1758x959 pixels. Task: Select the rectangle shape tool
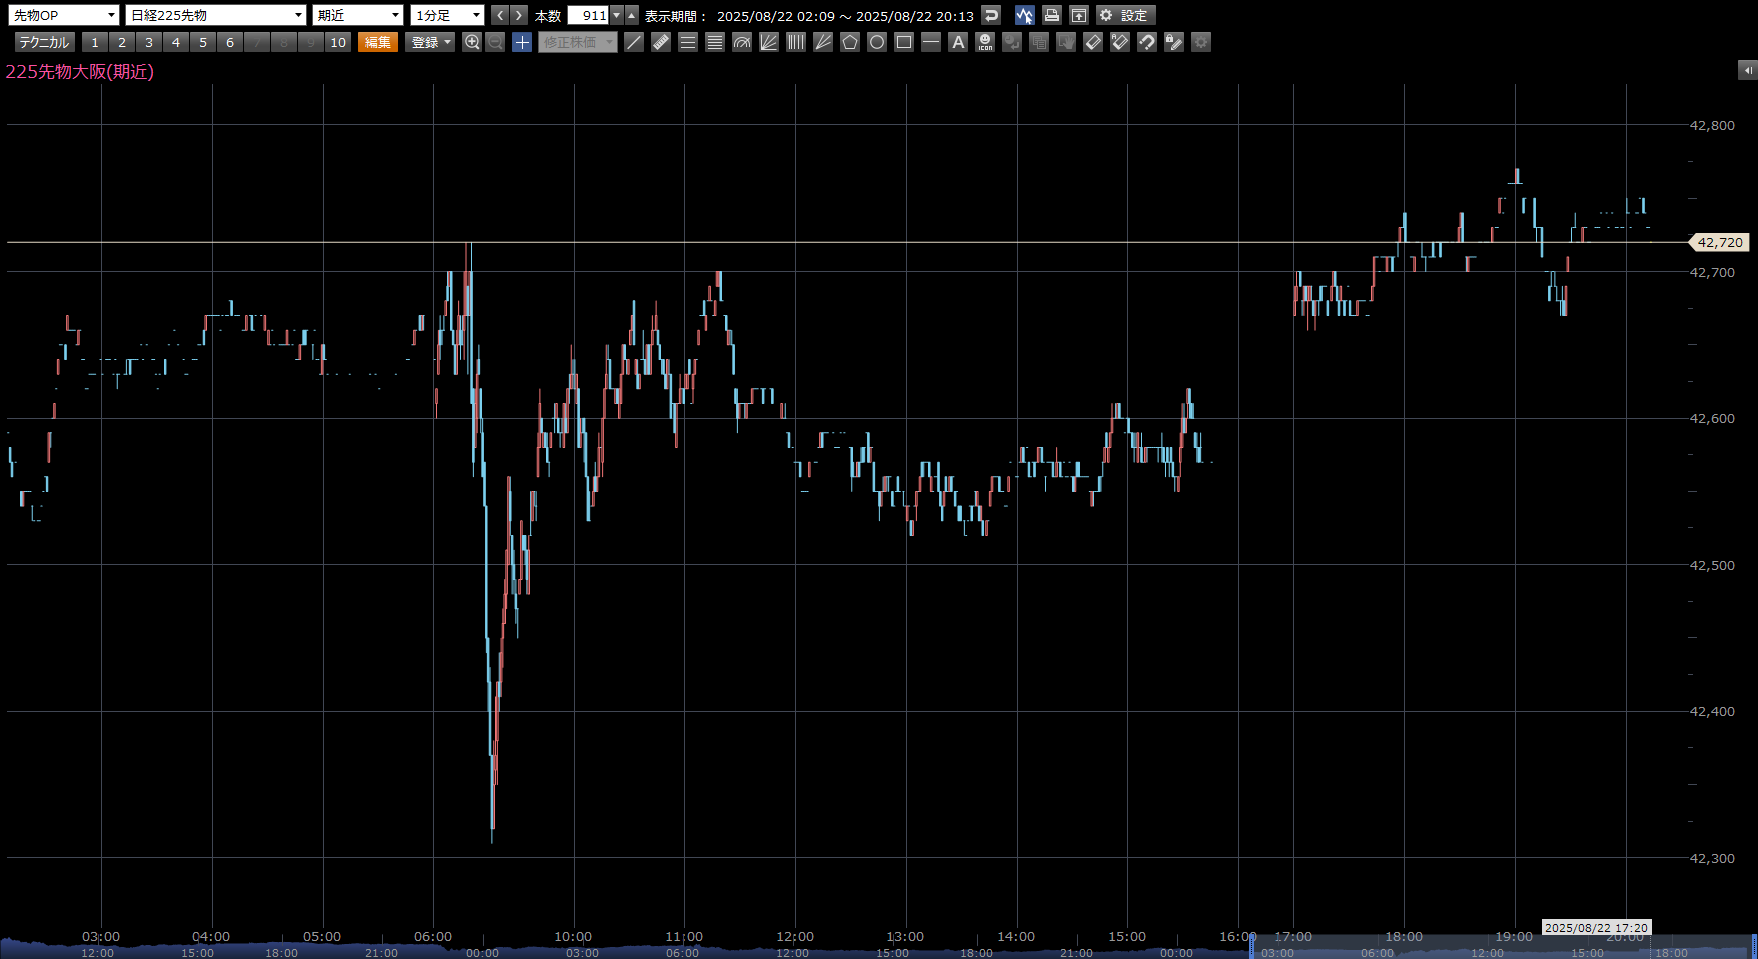(904, 42)
